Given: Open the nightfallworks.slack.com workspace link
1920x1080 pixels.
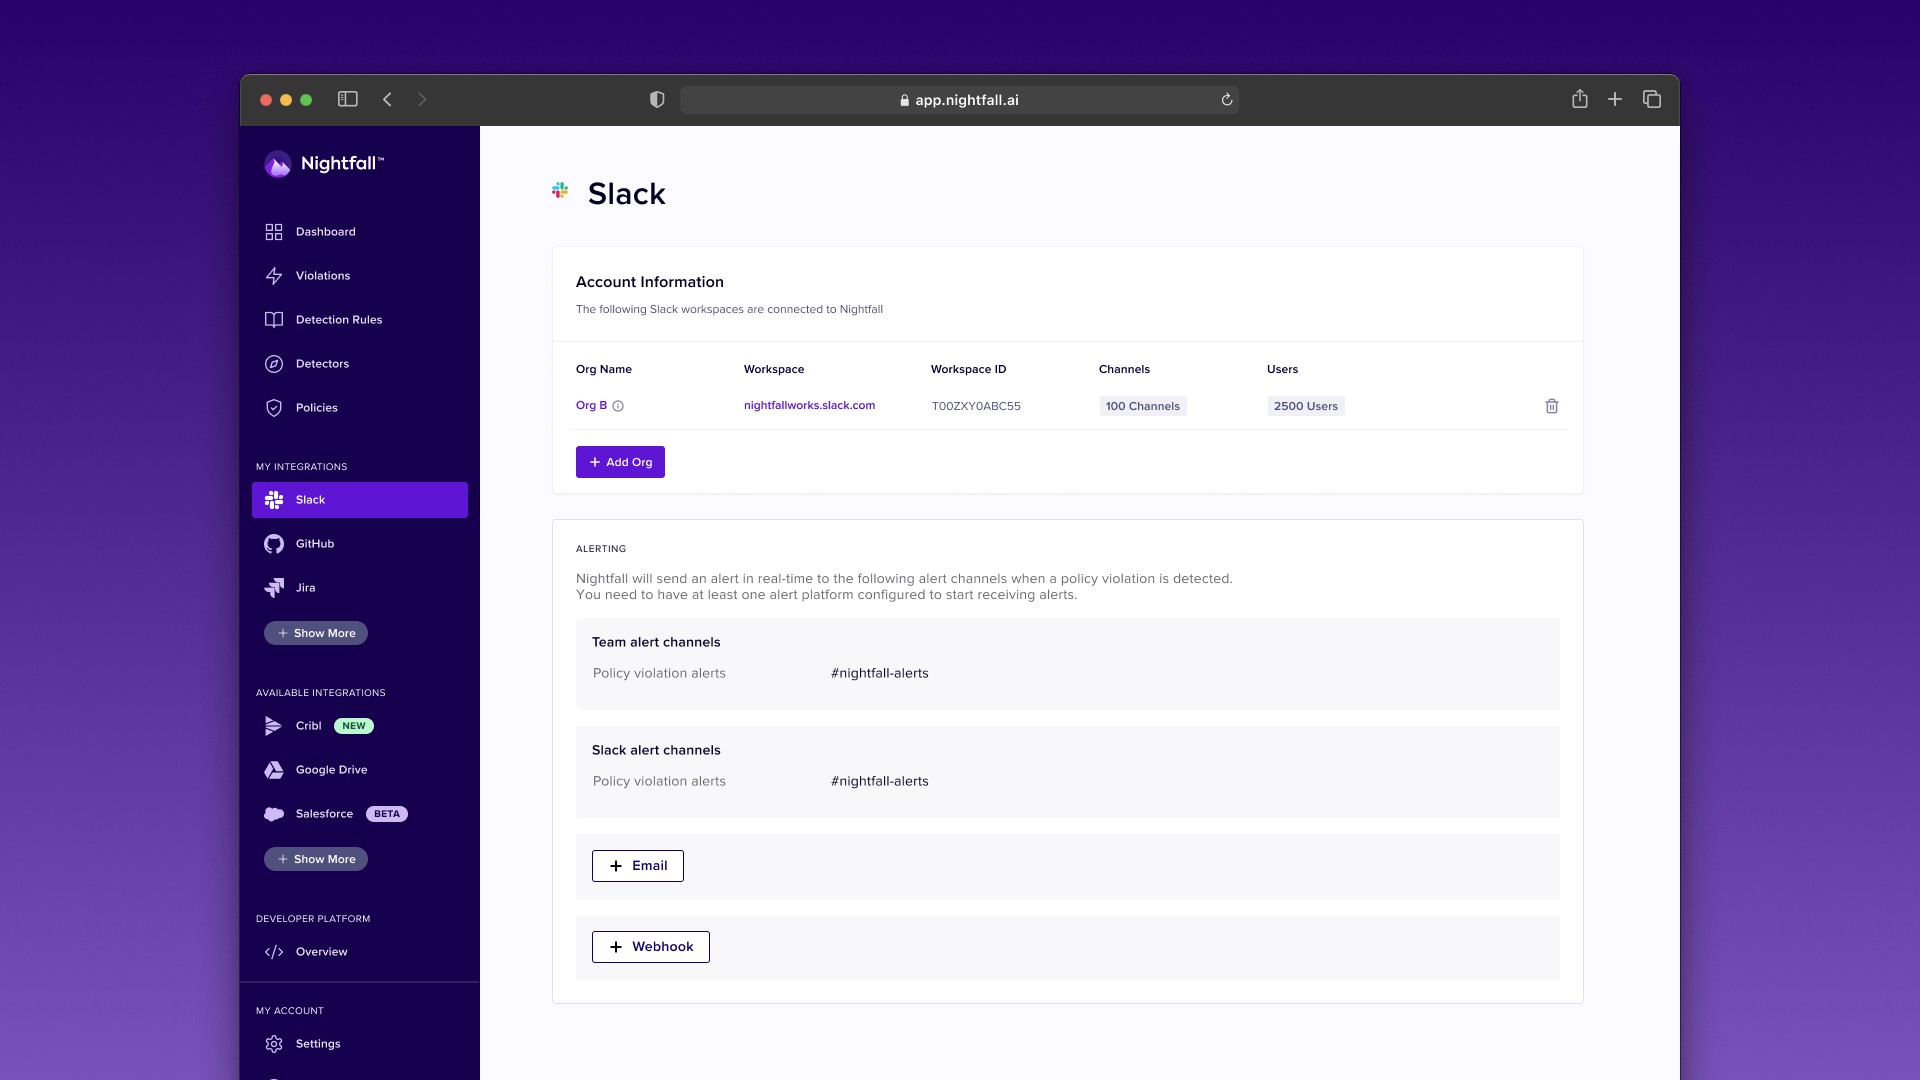Looking at the screenshot, I should [x=809, y=405].
